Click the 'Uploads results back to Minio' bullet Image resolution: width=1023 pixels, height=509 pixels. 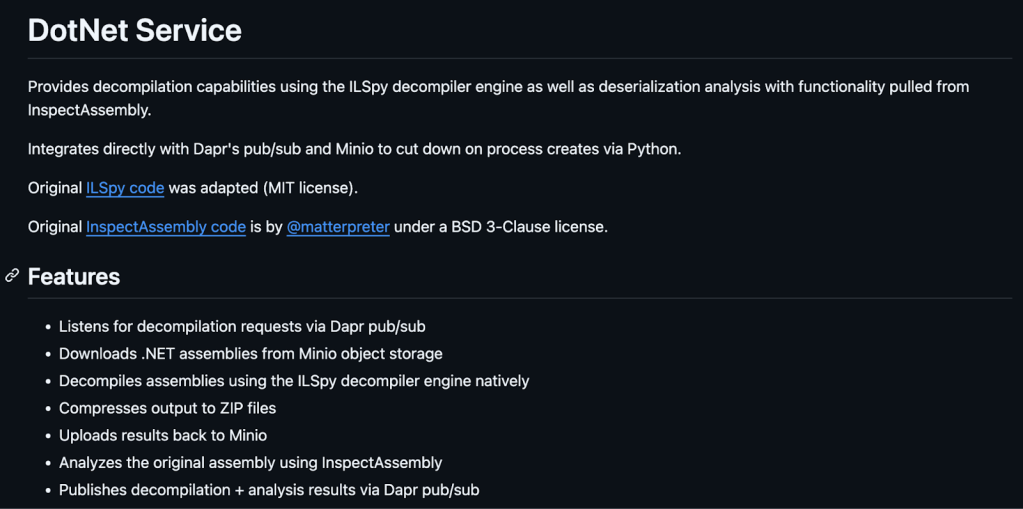coord(163,435)
